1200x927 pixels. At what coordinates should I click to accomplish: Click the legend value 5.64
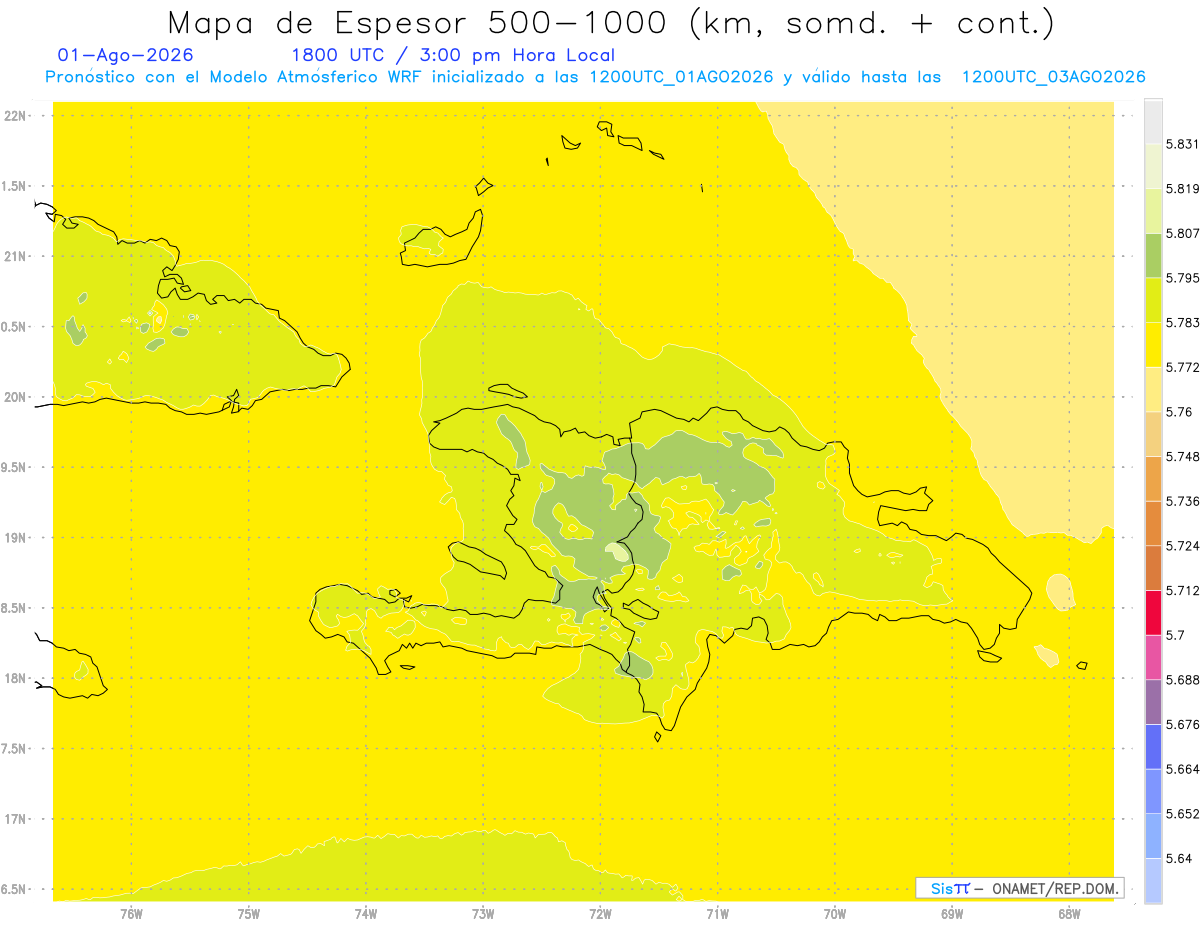pos(1179,858)
